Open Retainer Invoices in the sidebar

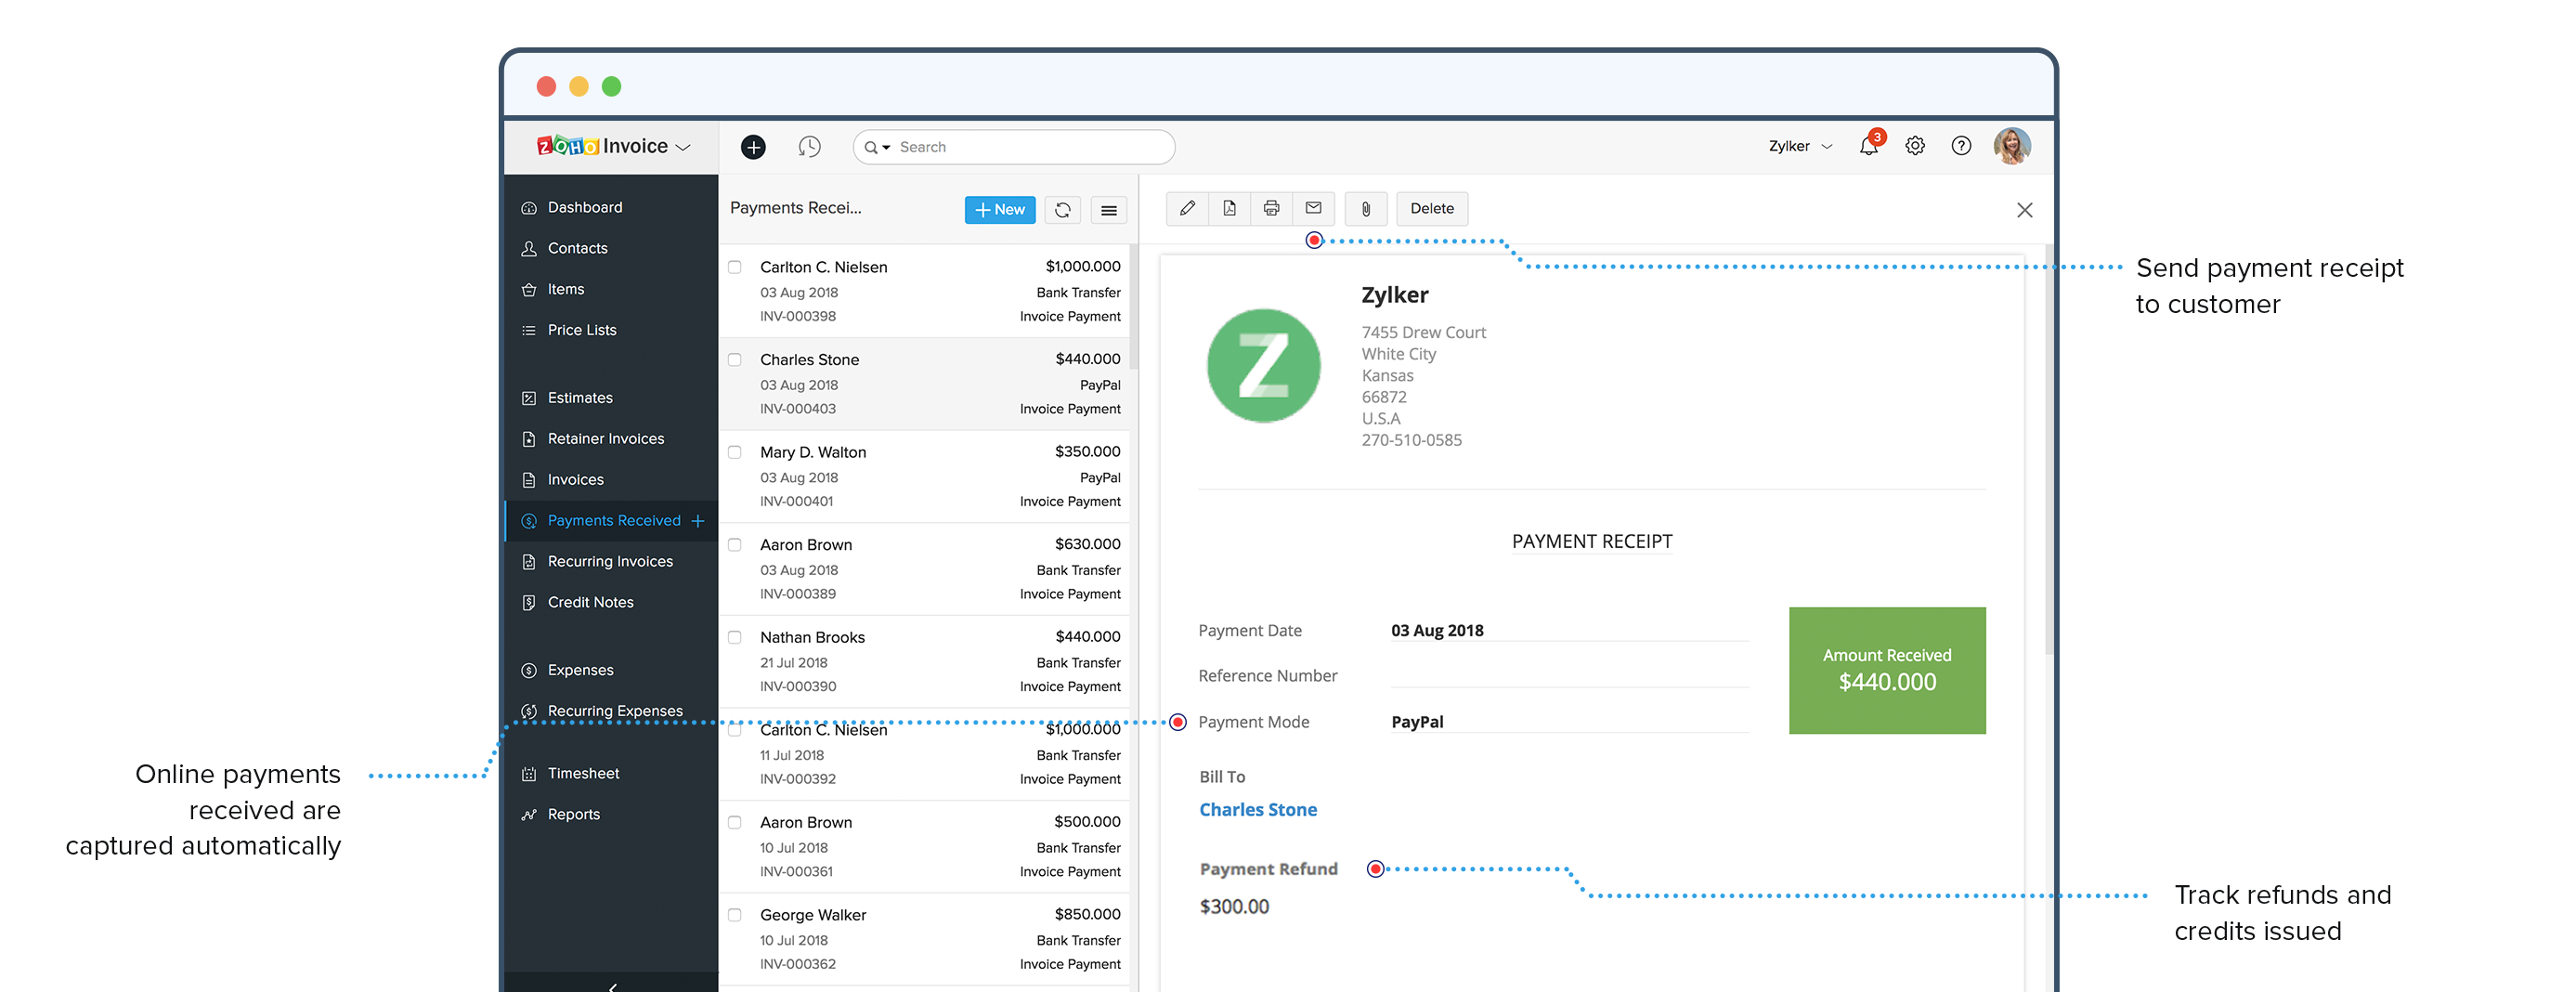(611, 439)
